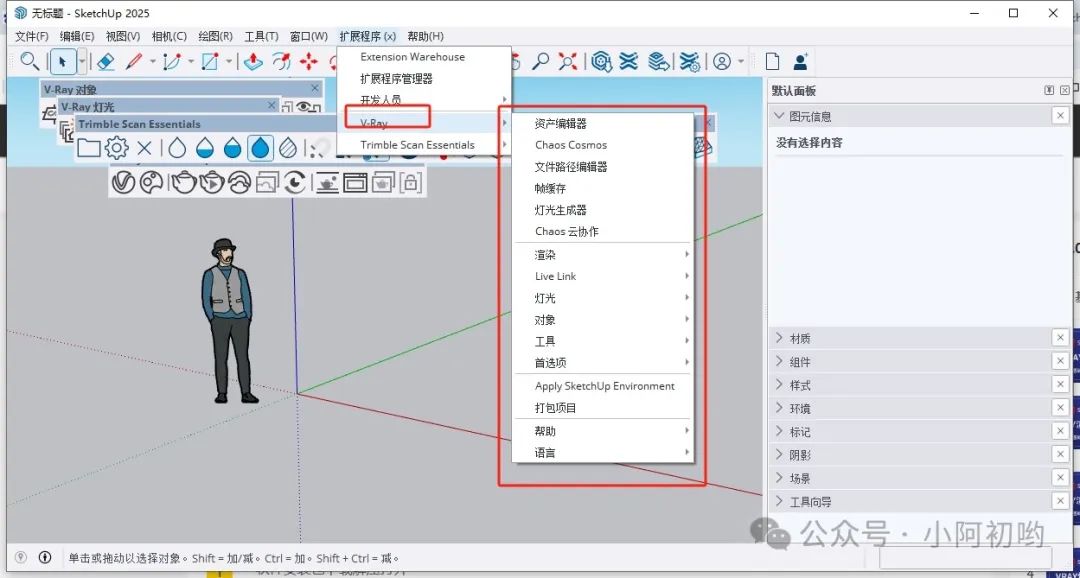1080x578 pixels.
Task: Click the V-Ray cloud render icon
Action: click(x=239, y=183)
